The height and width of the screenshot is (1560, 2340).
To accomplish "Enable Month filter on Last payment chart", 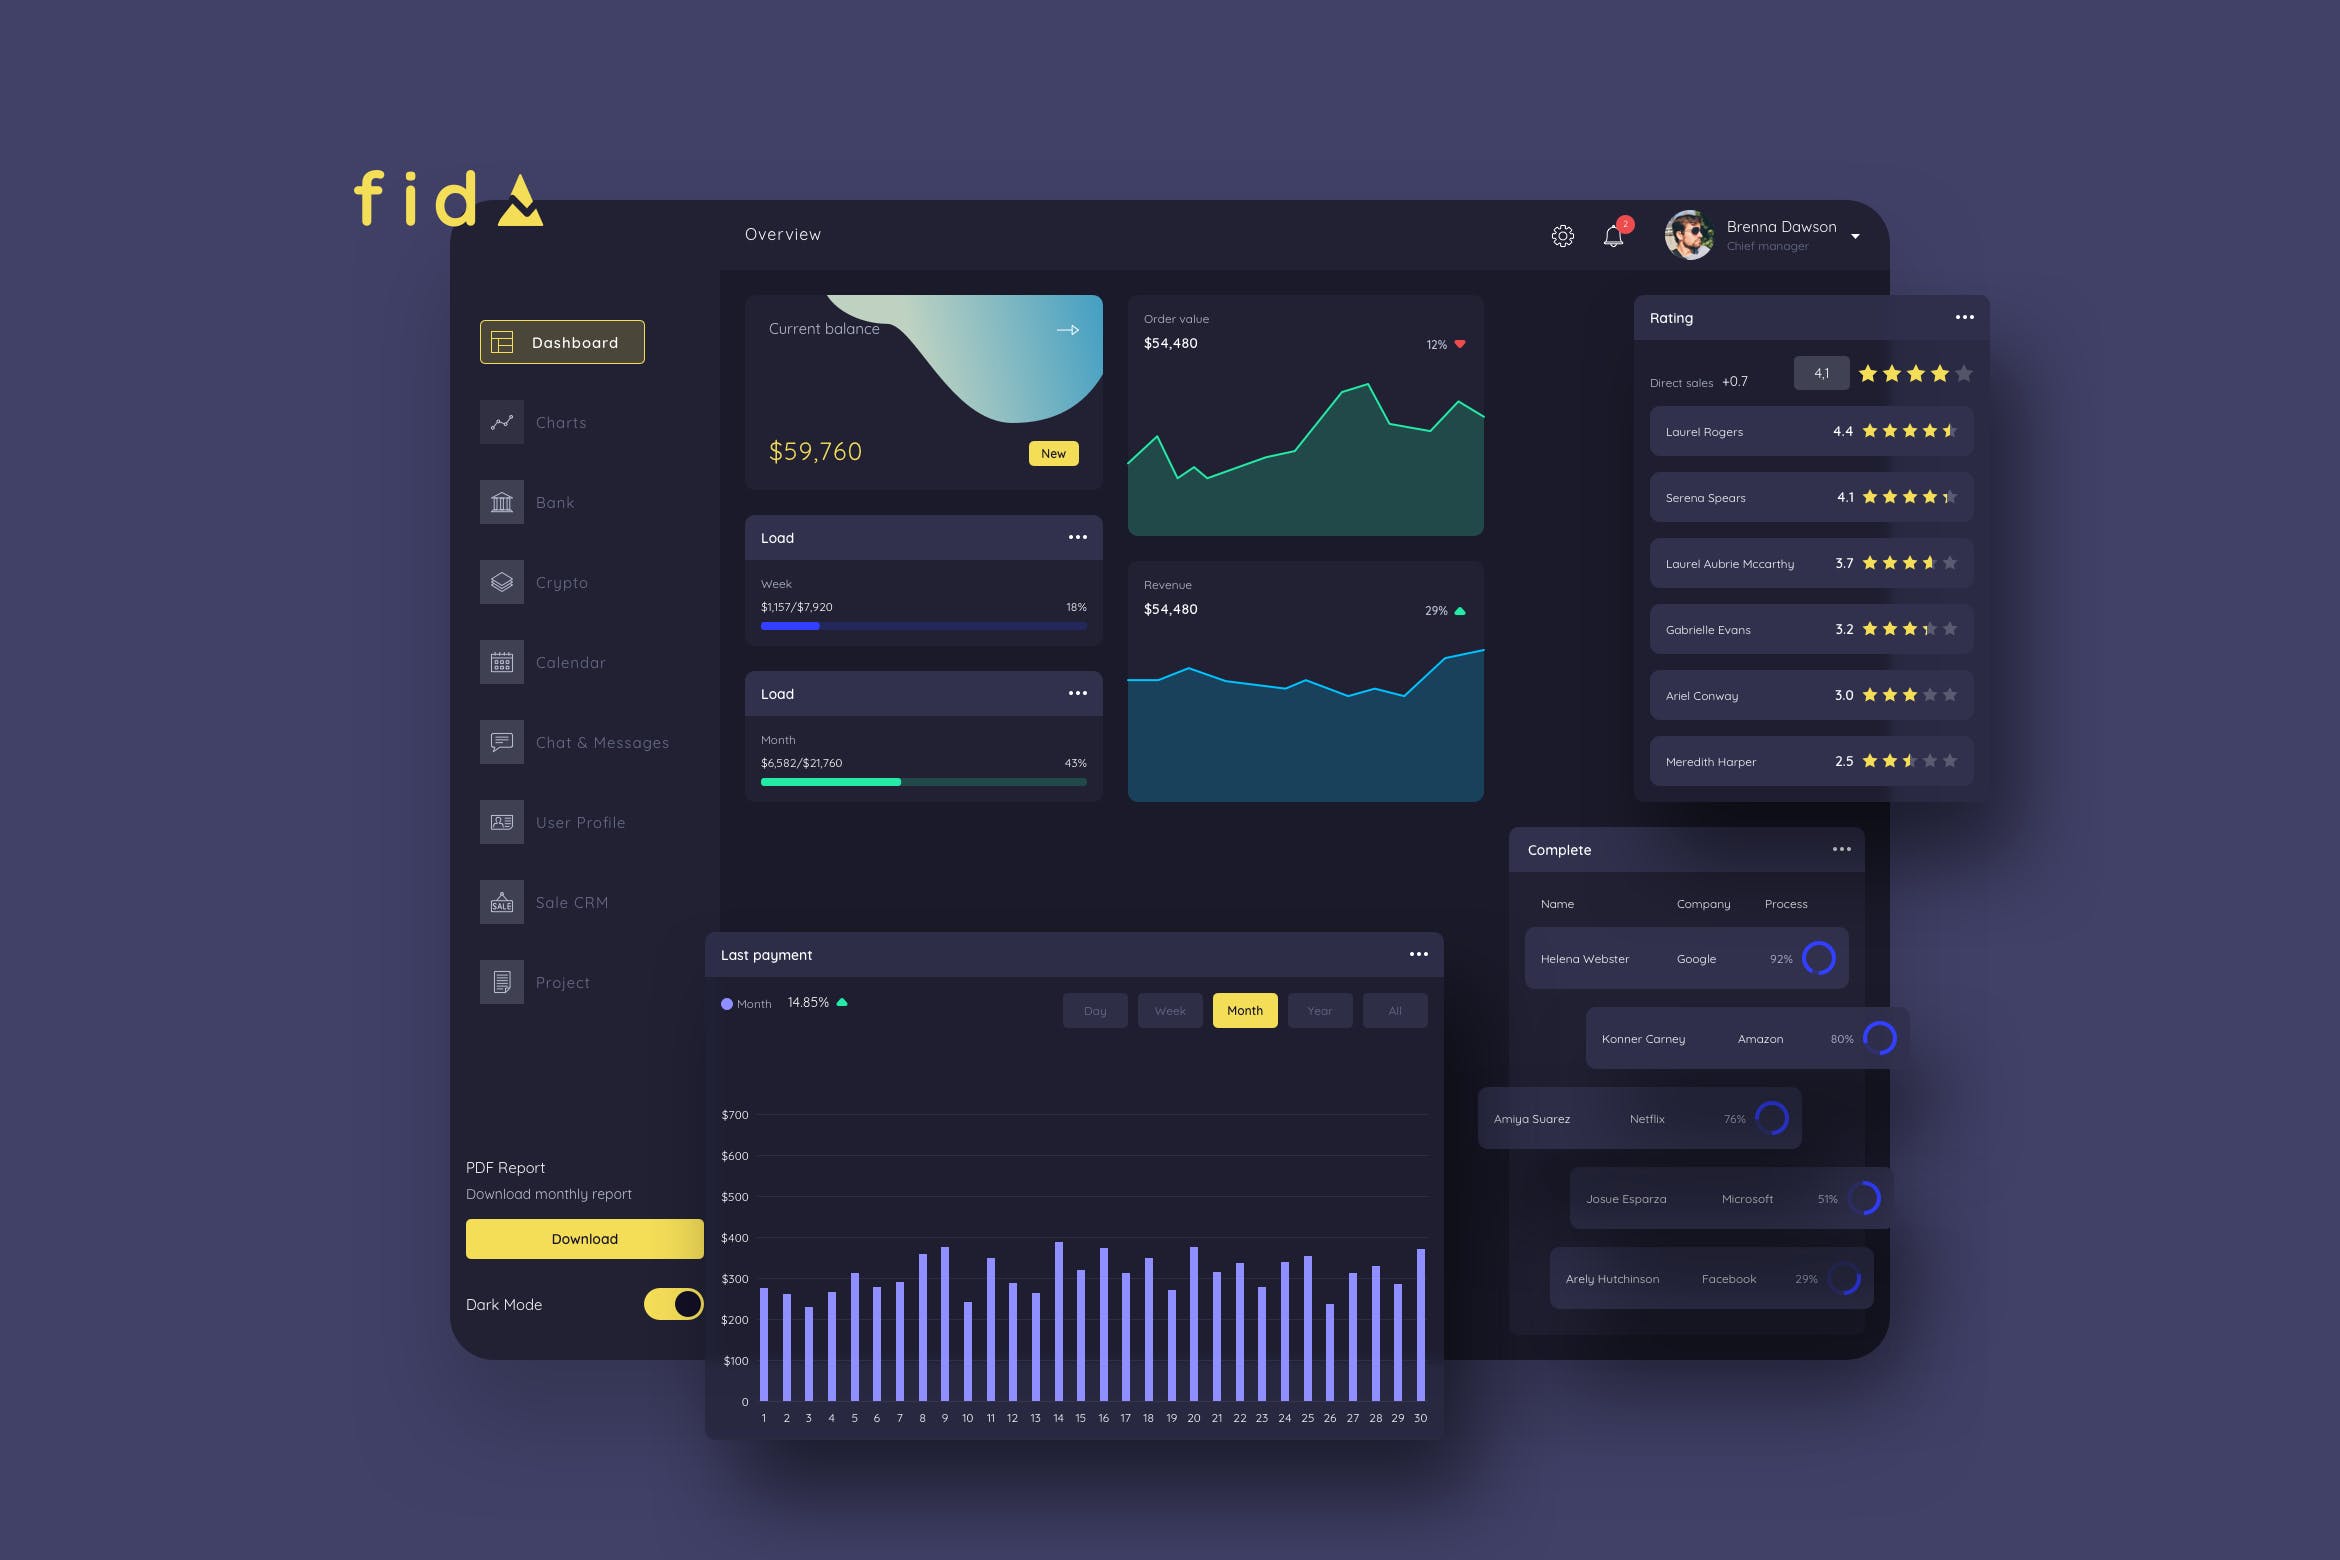I will coord(1245,1010).
